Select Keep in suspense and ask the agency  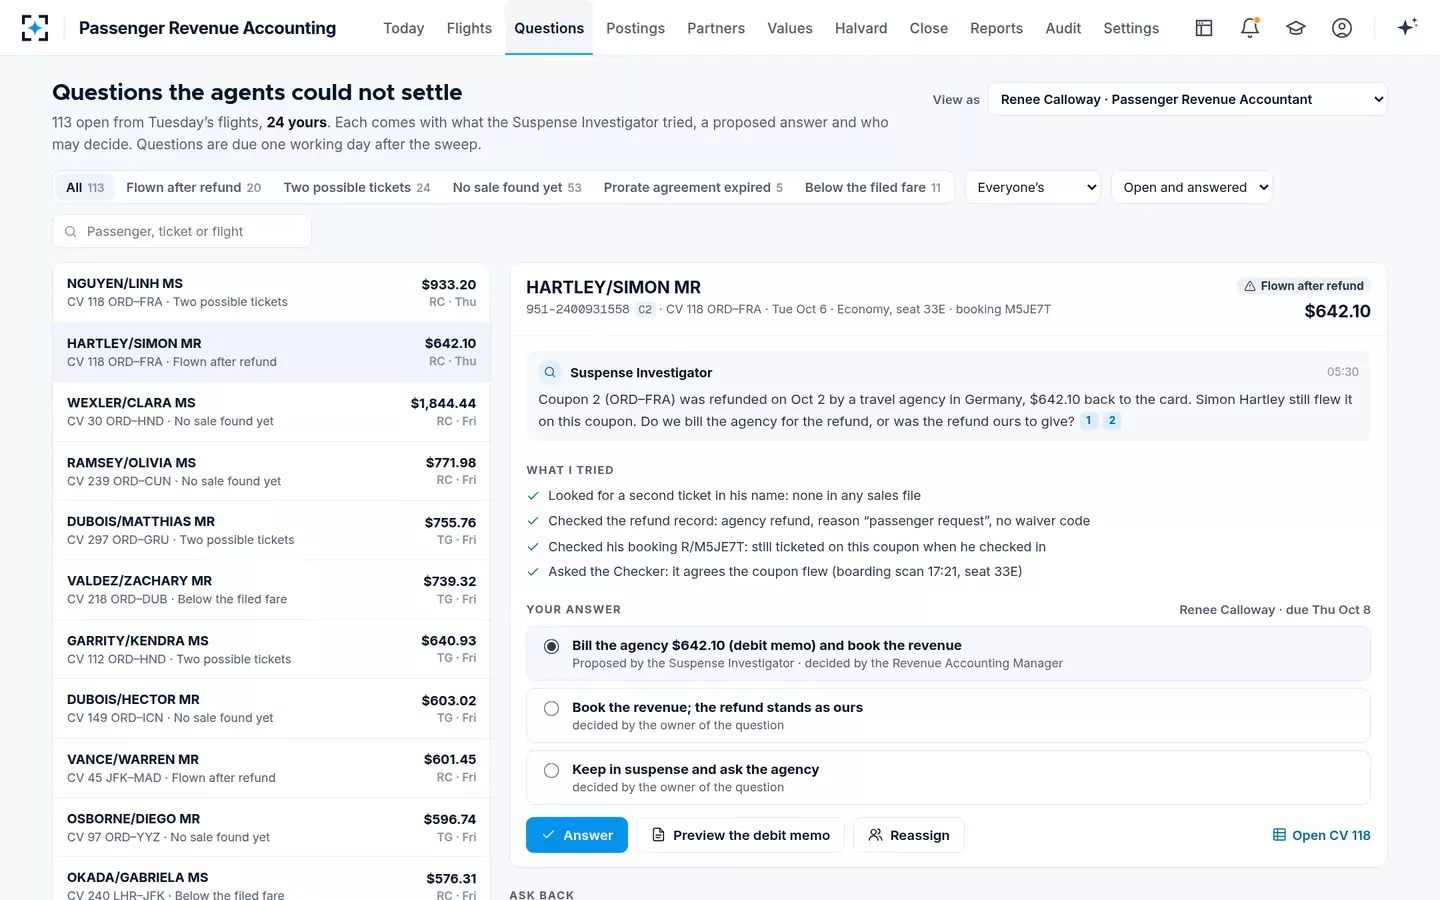tap(948, 778)
